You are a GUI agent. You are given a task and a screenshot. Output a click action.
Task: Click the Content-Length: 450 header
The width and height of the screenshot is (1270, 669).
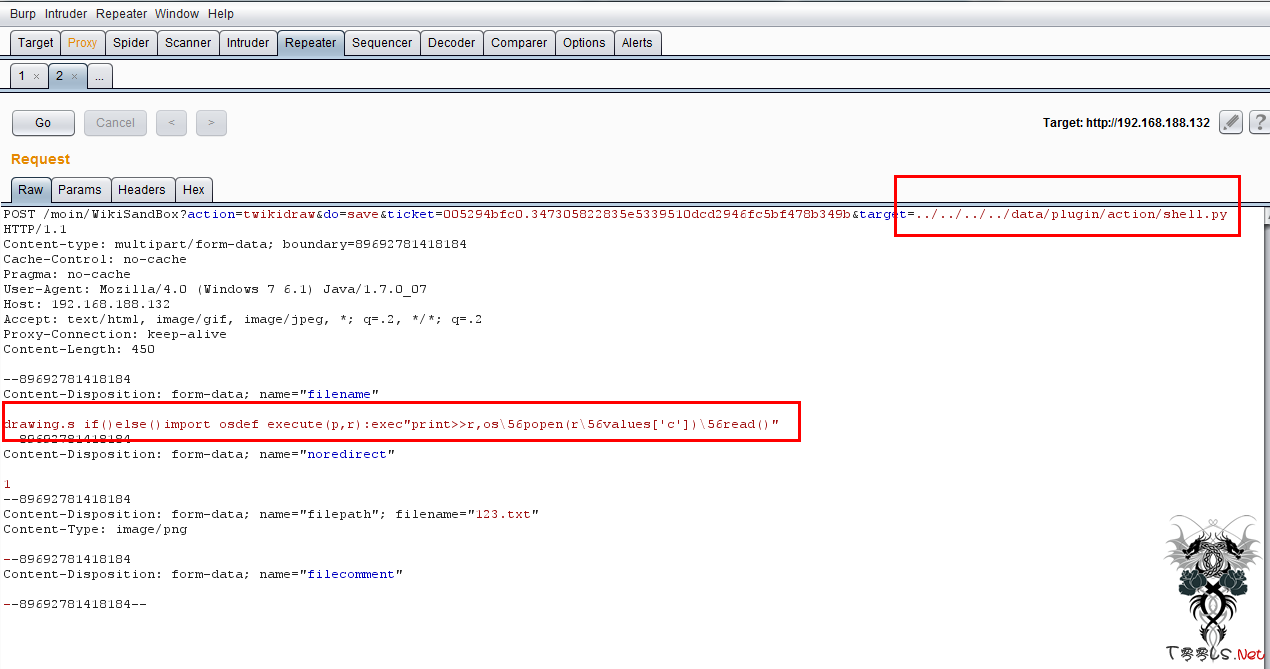coord(79,349)
